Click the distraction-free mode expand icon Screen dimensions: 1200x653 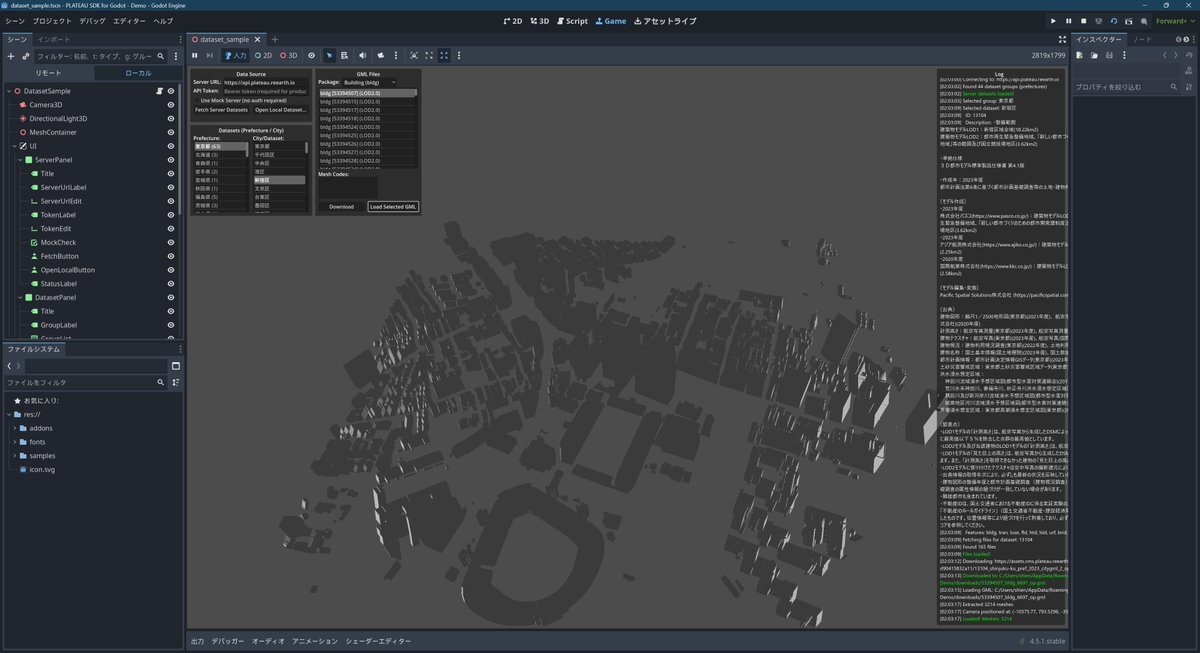click(x=1060, y=39)
